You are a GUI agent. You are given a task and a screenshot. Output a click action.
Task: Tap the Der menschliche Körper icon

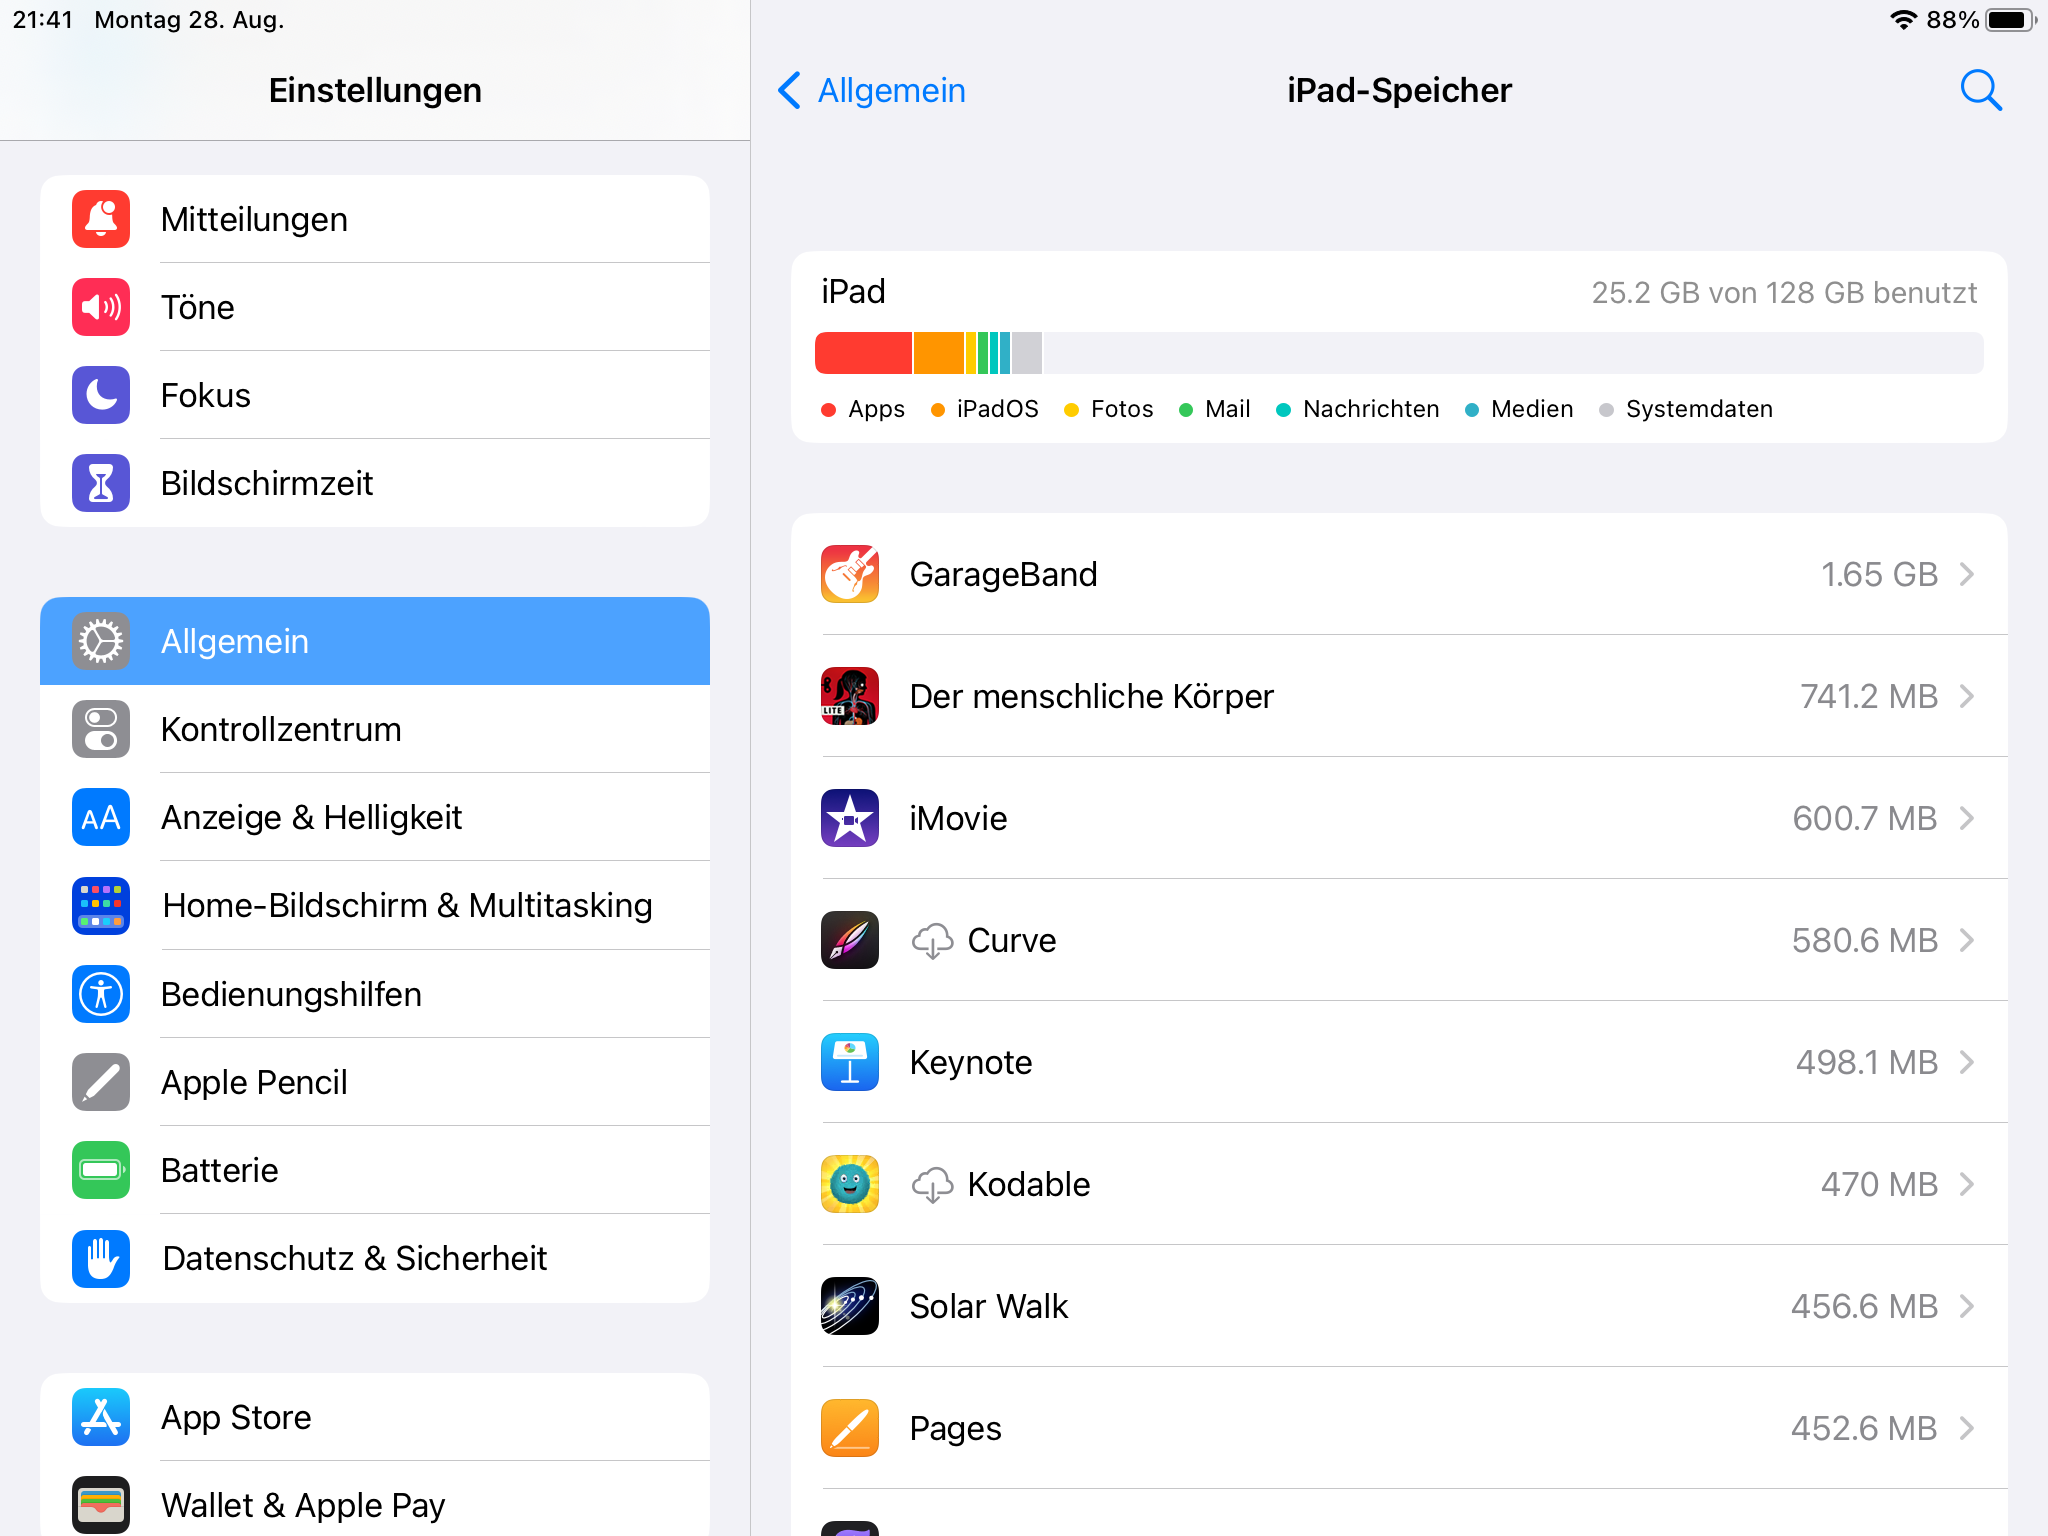point(850,696)
